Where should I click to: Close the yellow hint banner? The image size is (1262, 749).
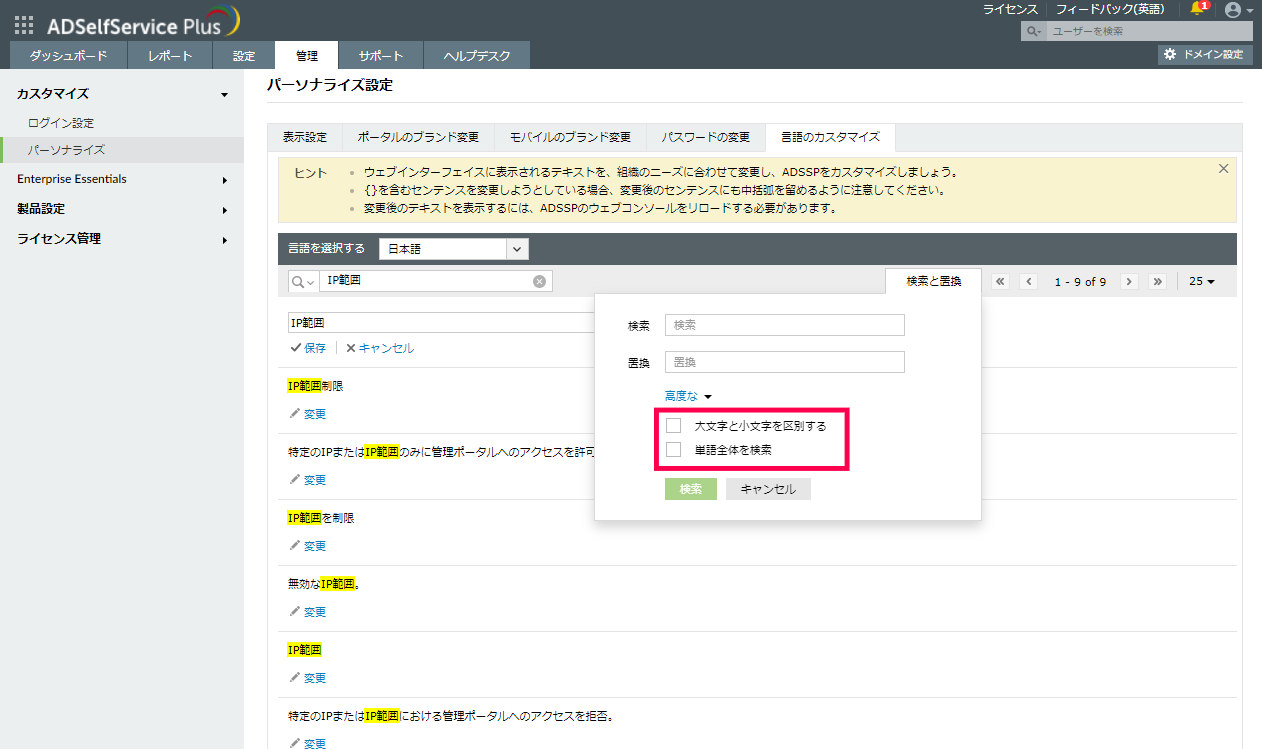(1223, 169)
